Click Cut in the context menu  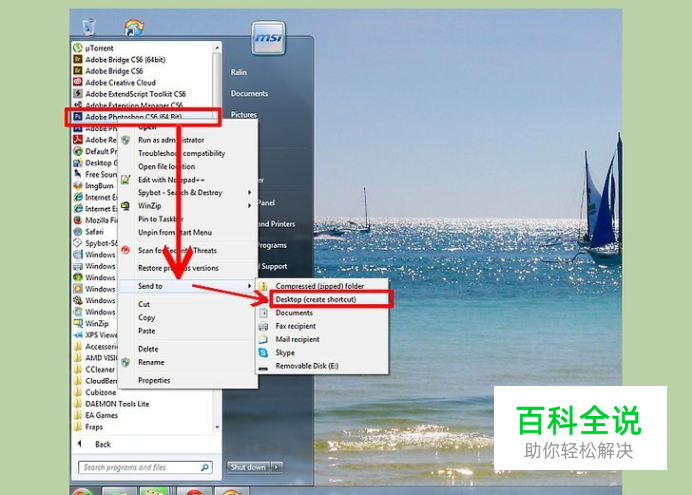[144, 304]
